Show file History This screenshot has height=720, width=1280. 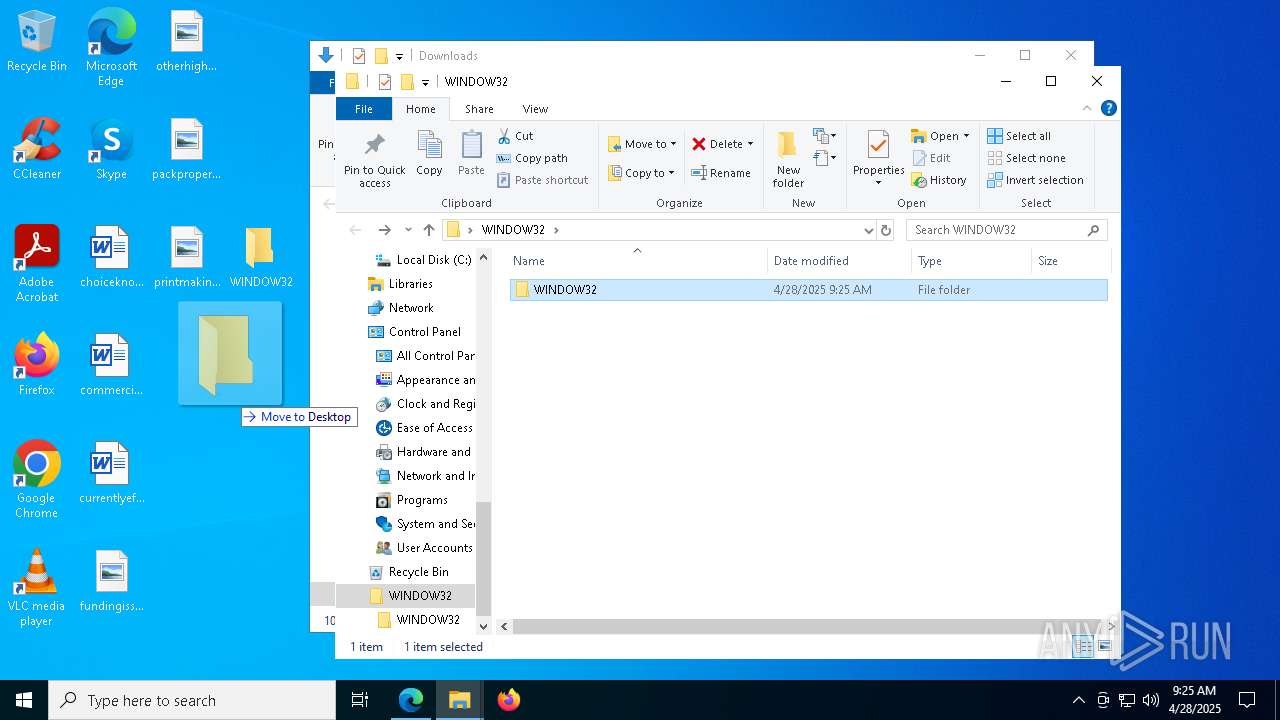(x=938, y=180)
